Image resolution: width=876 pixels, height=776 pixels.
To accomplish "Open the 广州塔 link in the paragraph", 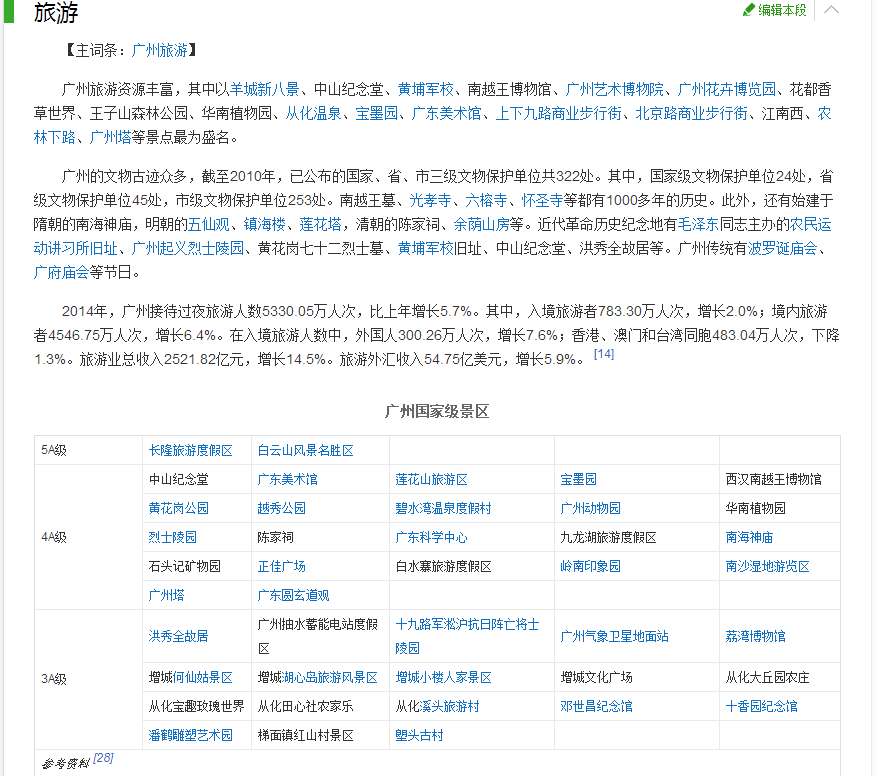I will [111, 137].
